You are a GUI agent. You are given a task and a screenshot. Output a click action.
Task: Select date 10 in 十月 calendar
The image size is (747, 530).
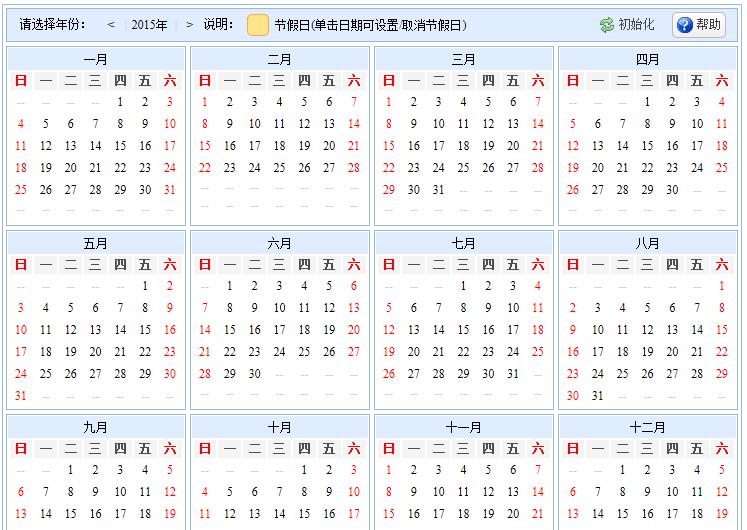(x=354, y=492)
